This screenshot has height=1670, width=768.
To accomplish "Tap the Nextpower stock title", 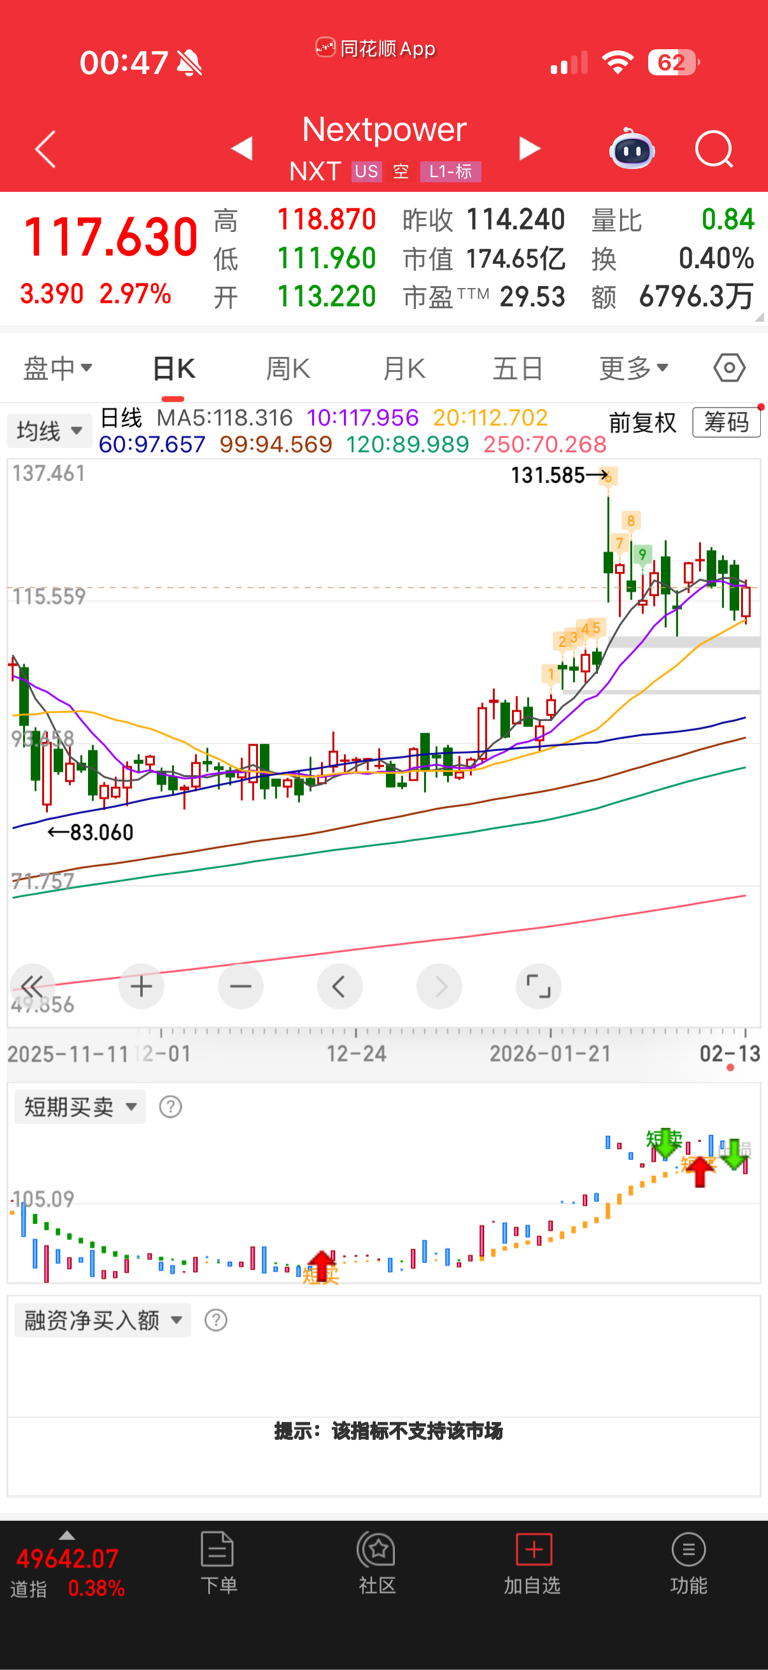I will (384, 129).
